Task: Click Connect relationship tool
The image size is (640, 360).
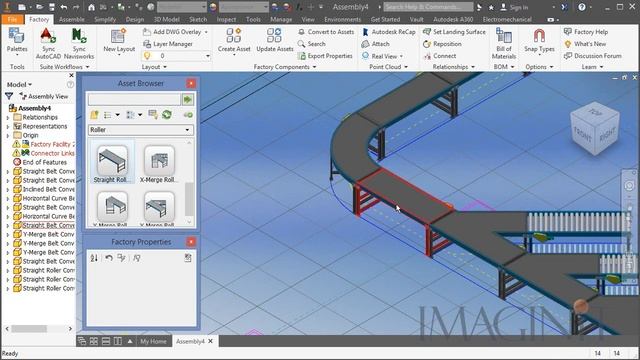Action: 440,56
